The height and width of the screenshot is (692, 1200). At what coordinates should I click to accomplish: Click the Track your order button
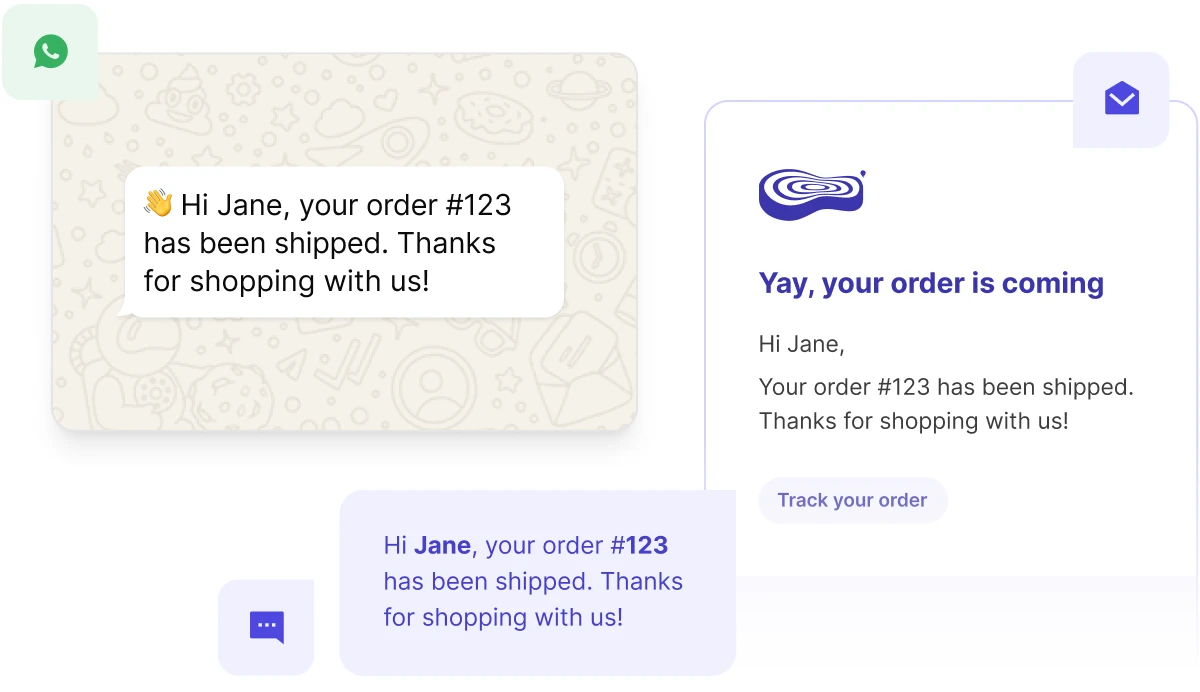852,500
